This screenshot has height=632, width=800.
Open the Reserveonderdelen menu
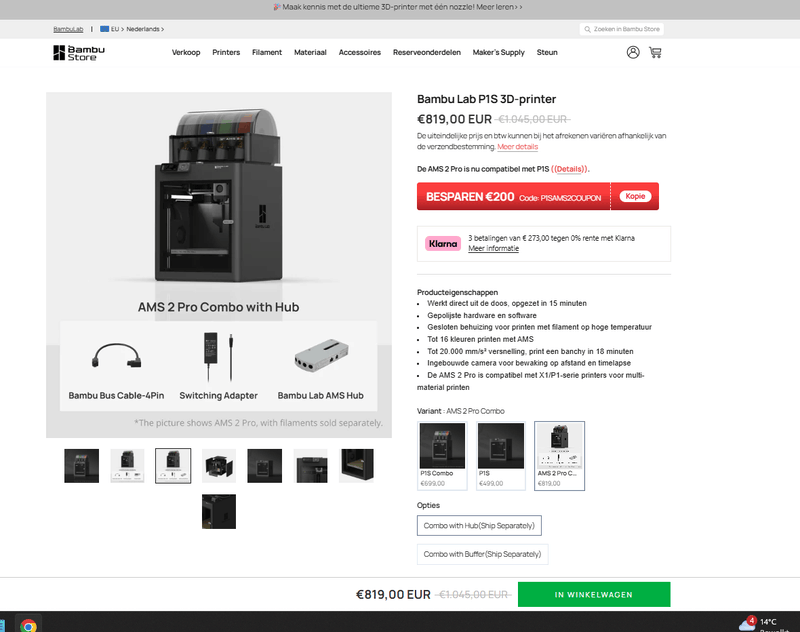(x=427, y=52)
